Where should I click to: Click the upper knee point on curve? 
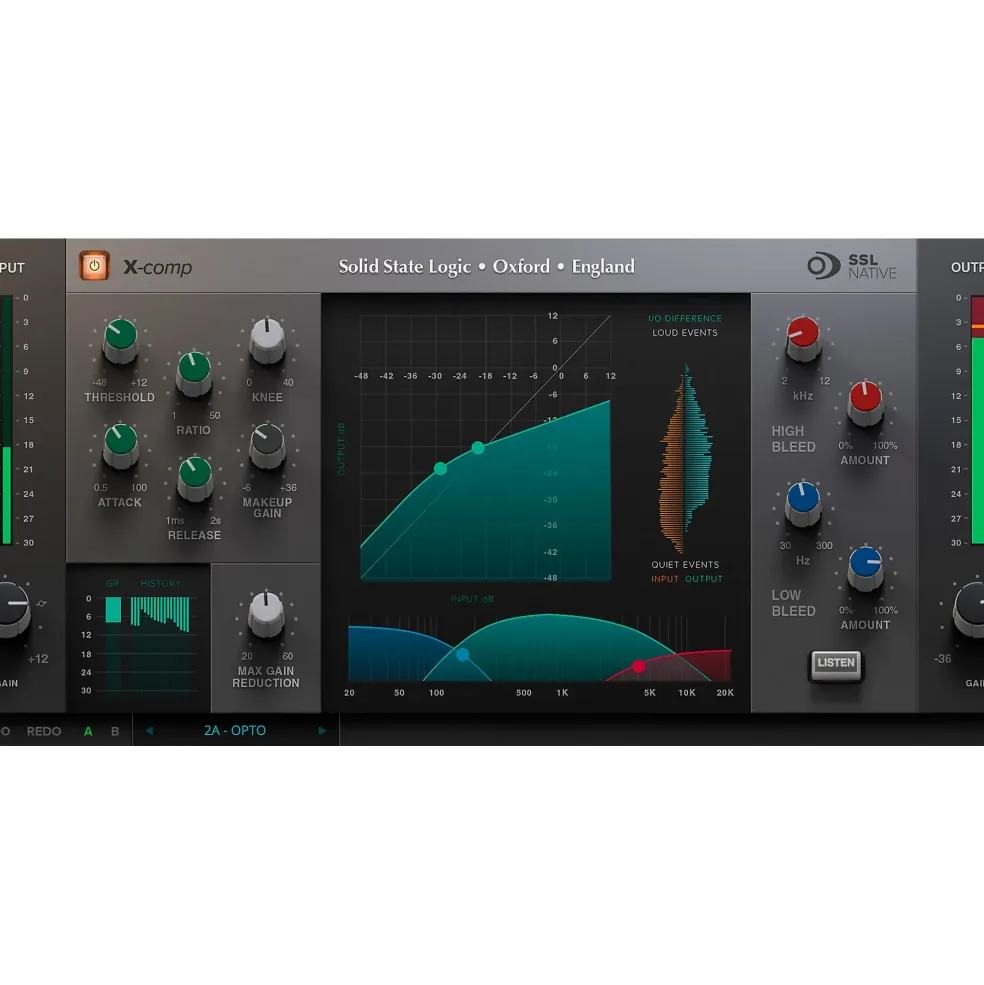(x=478, y=448)
